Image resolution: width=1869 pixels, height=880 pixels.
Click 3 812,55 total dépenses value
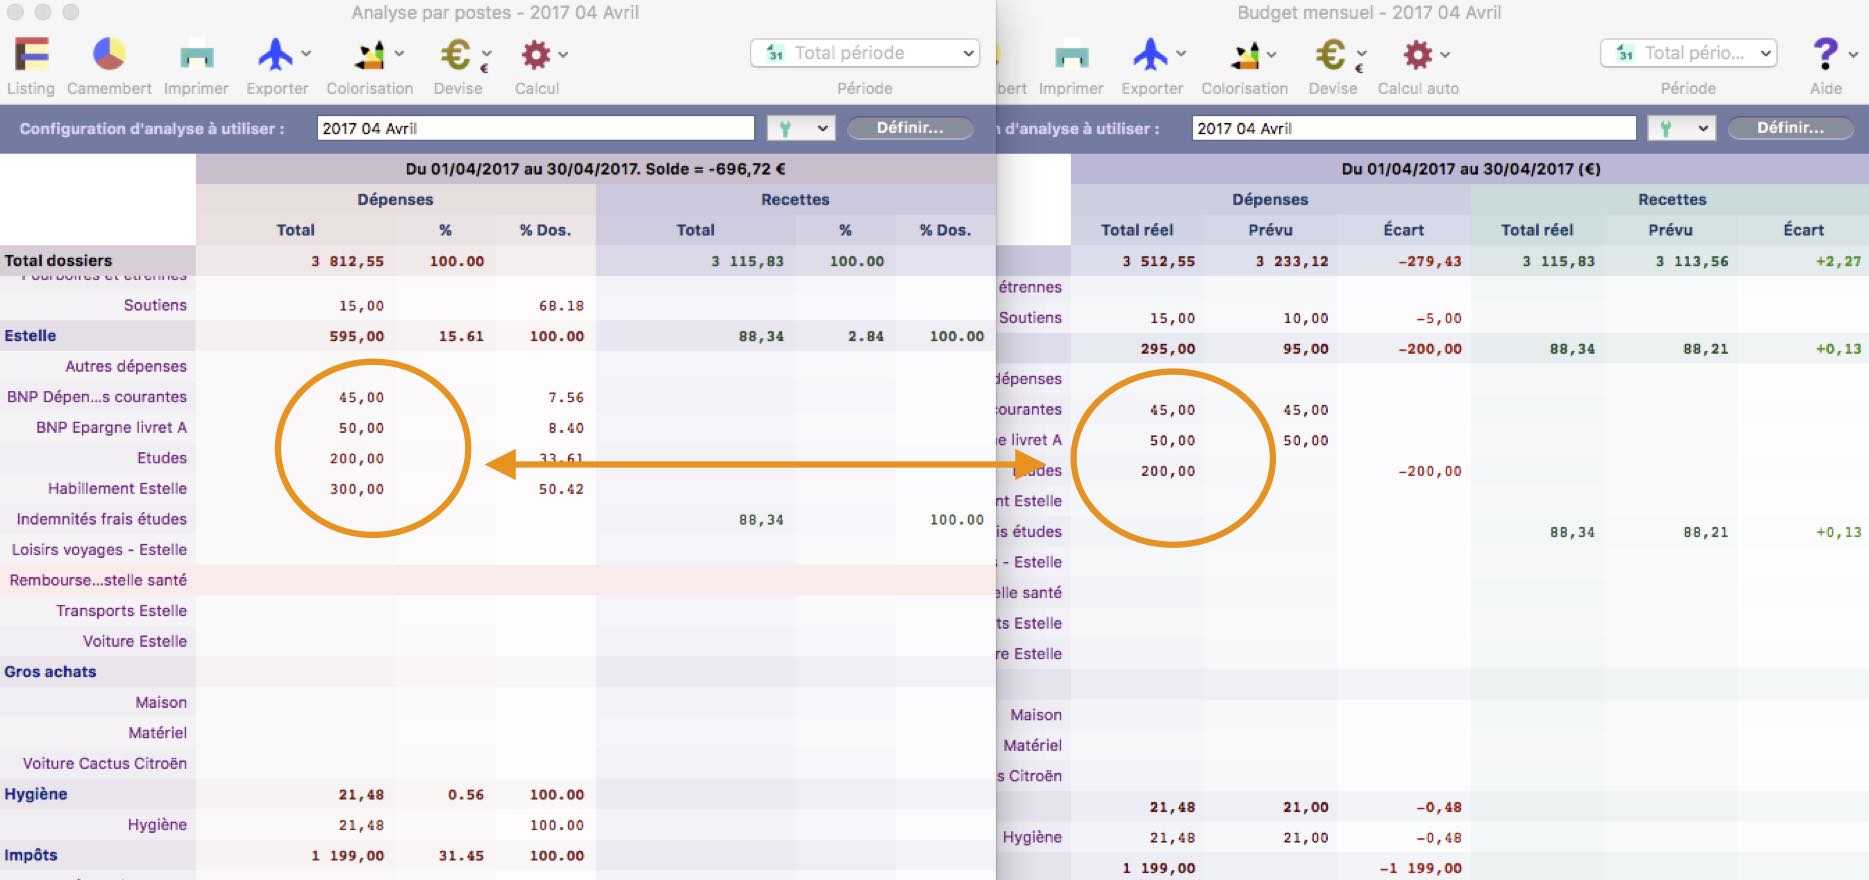tap(347, 261)
